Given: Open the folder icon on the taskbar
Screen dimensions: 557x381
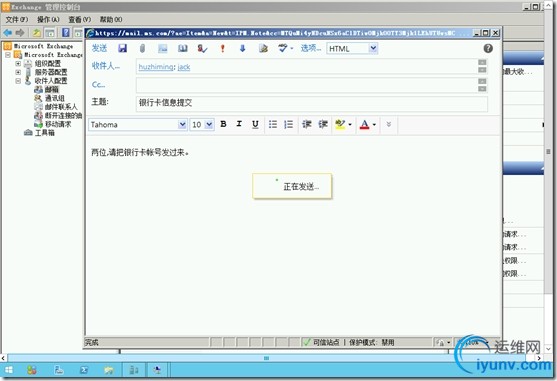Looking at the screenshot, I should [x=109, y=371].
